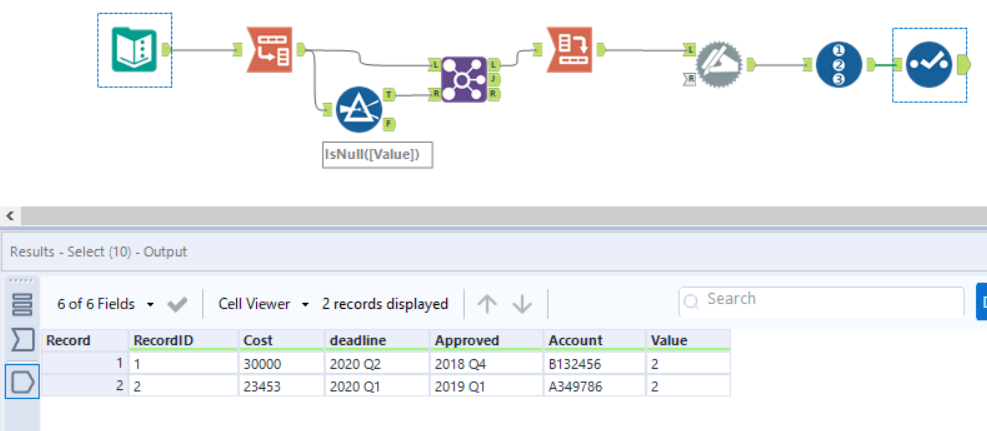Viewport: 987px width, 431px height.
Task: Click the Filter tool's F output anchor
Action: (x=390, y=123)
